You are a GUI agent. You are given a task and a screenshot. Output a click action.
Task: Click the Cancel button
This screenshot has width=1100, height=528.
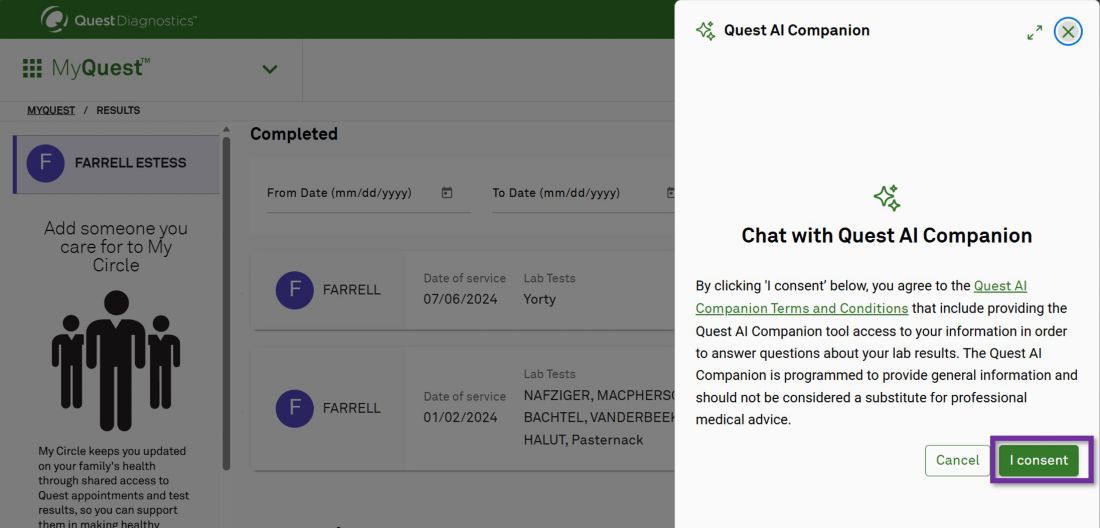click(x=958, y=461)
